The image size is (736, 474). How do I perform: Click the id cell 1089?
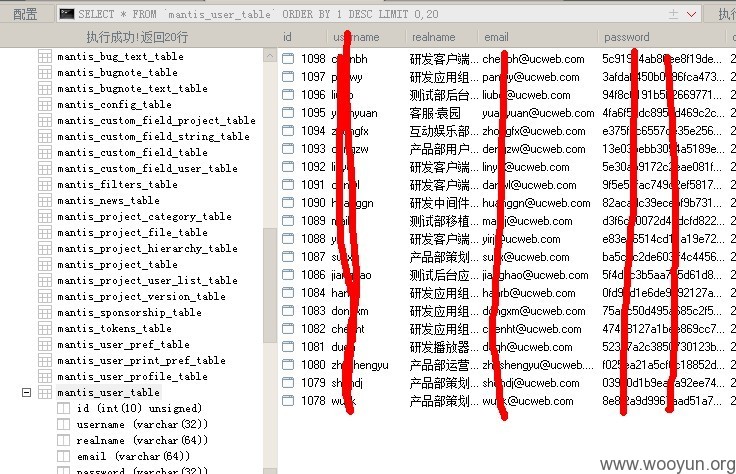click(x=313, y=221)
